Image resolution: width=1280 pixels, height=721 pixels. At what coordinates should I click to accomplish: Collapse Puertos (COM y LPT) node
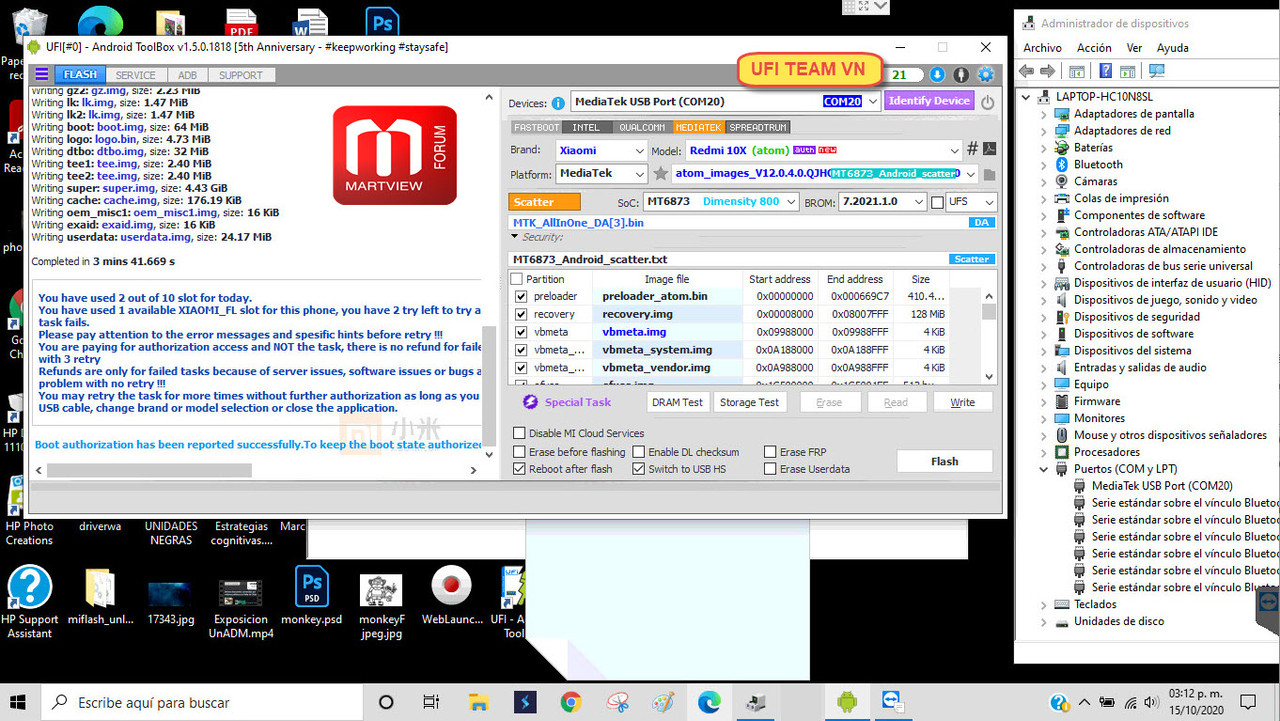[x=1044, y=469]
